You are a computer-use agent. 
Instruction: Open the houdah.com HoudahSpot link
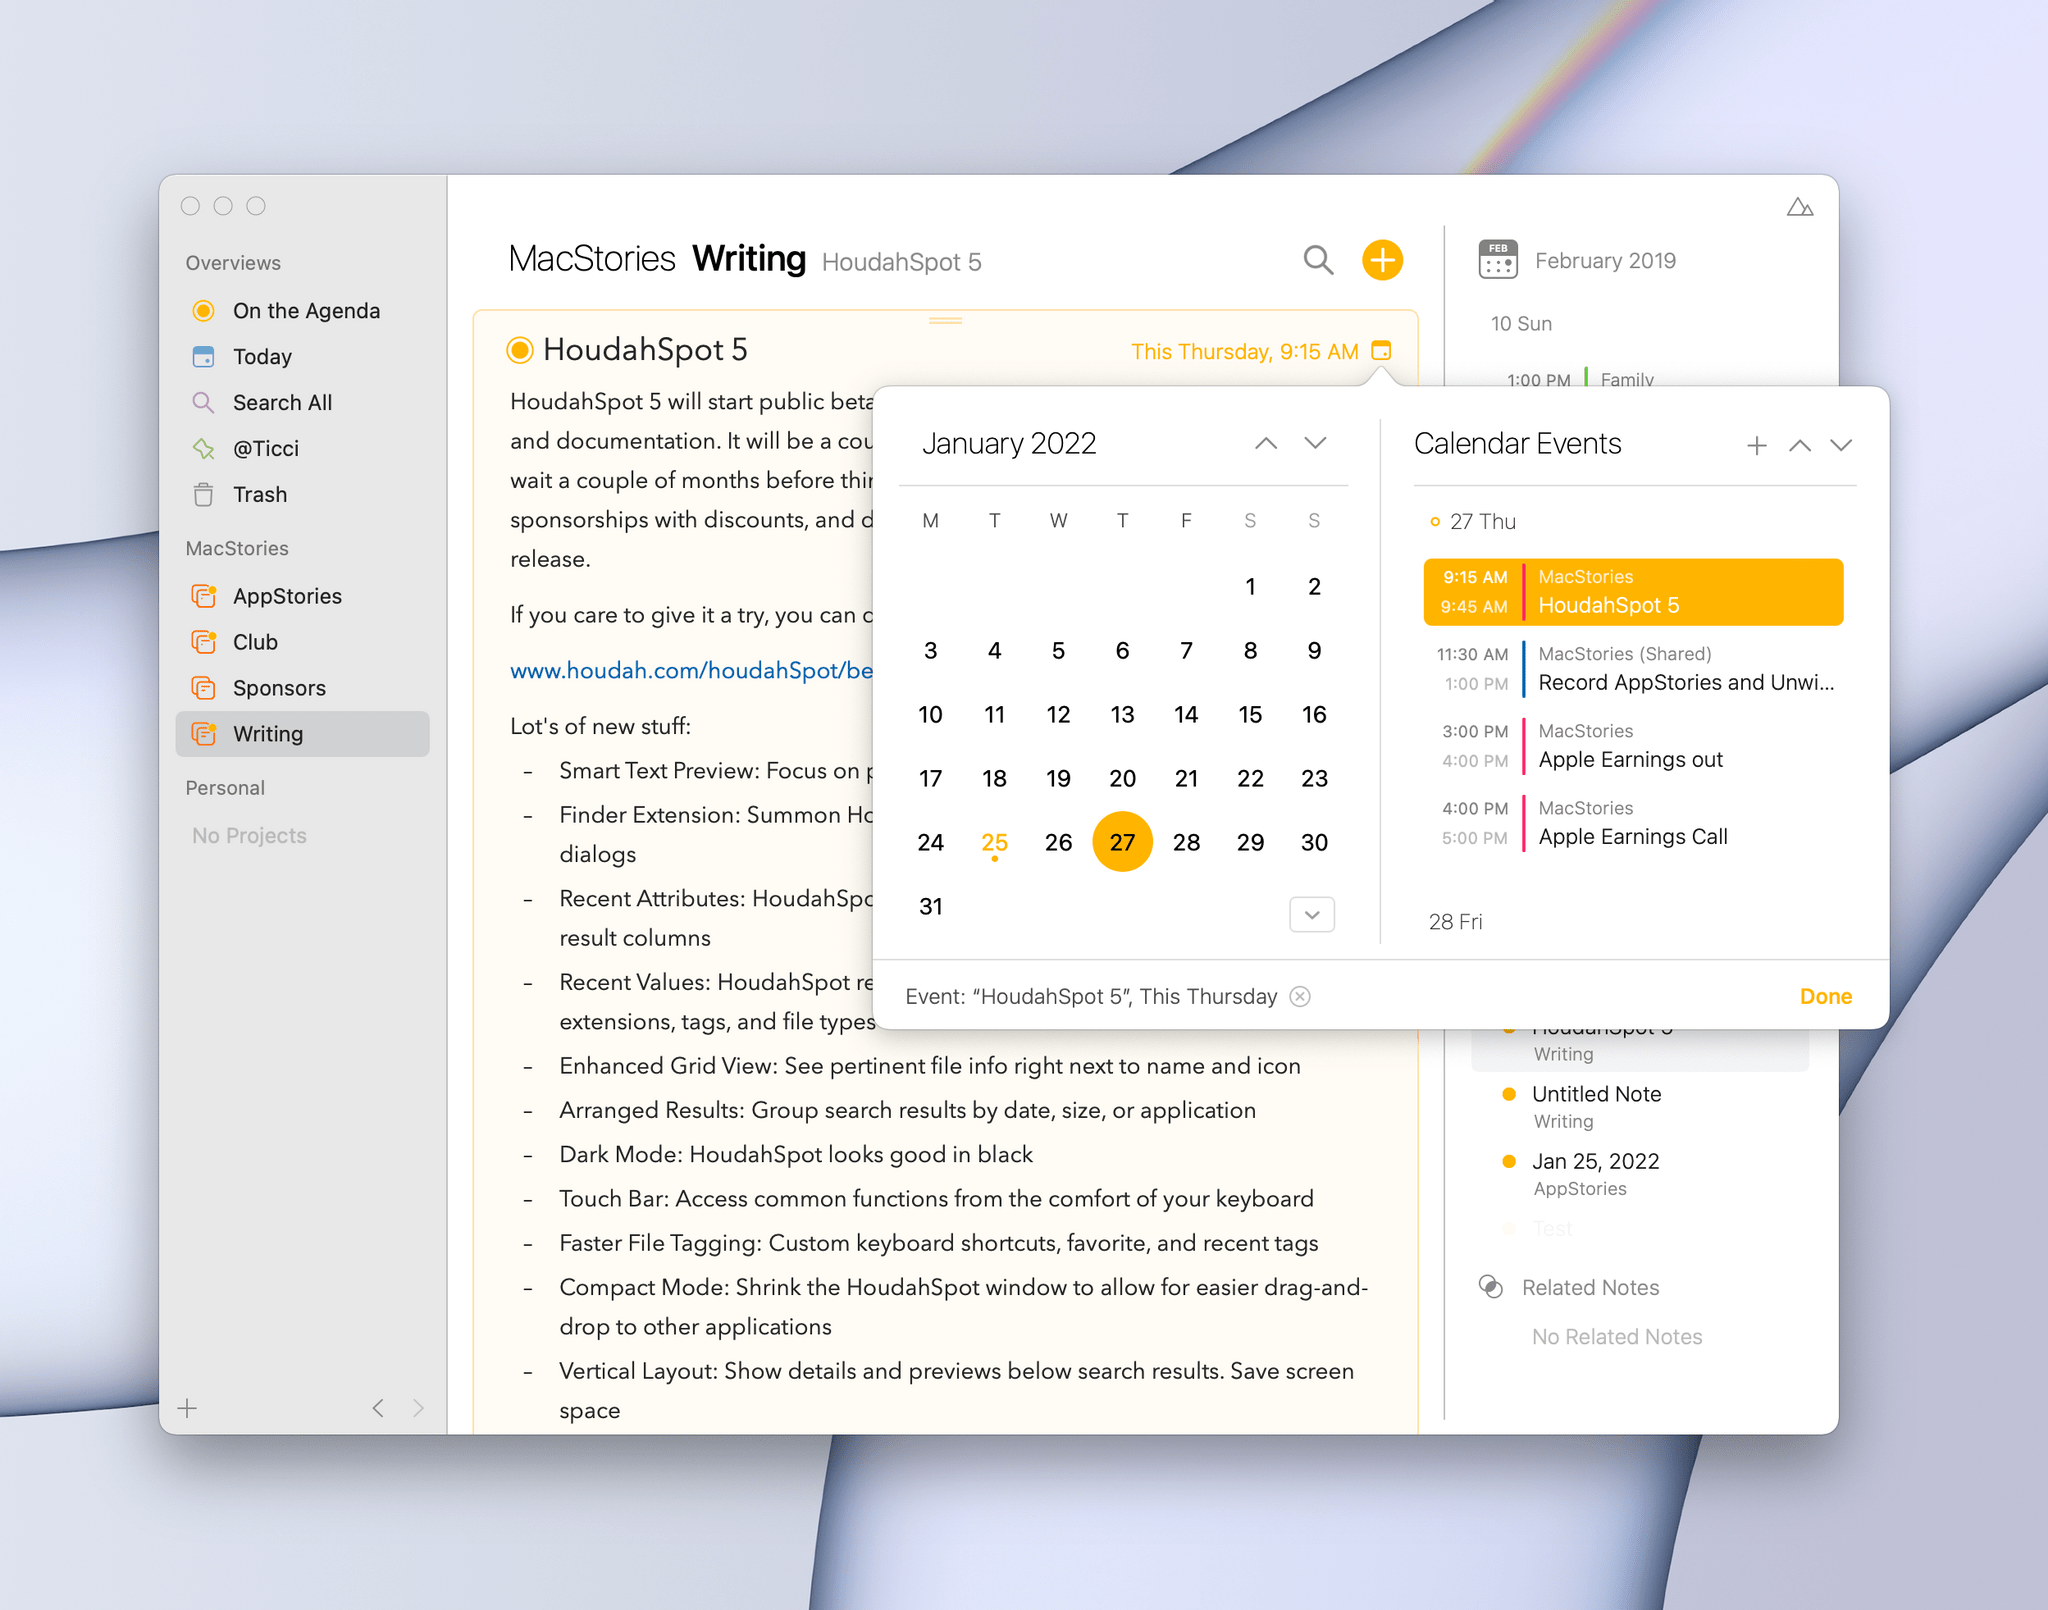[691, 670]
